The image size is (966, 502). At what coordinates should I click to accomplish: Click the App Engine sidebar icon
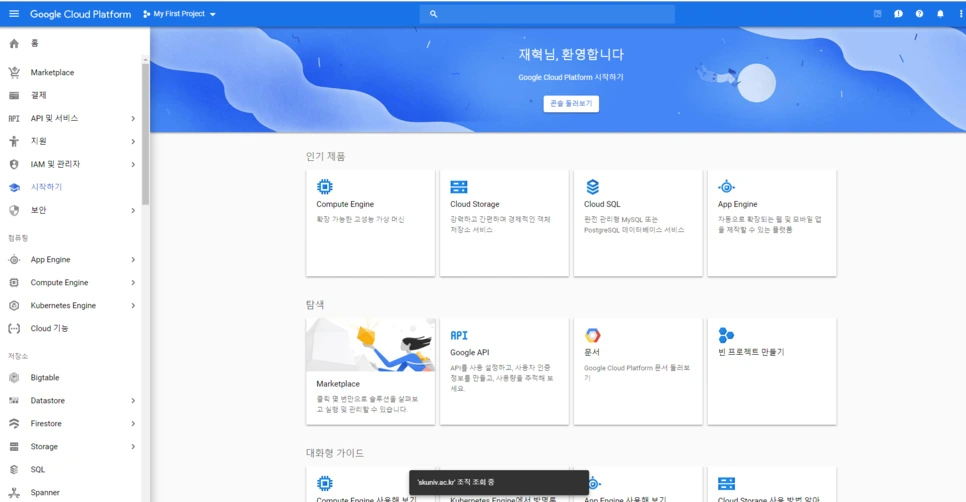14,259
